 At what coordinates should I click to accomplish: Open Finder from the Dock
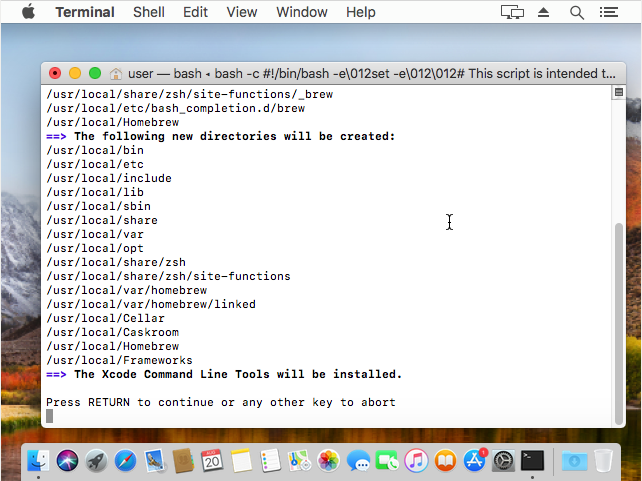click(38, 460)
